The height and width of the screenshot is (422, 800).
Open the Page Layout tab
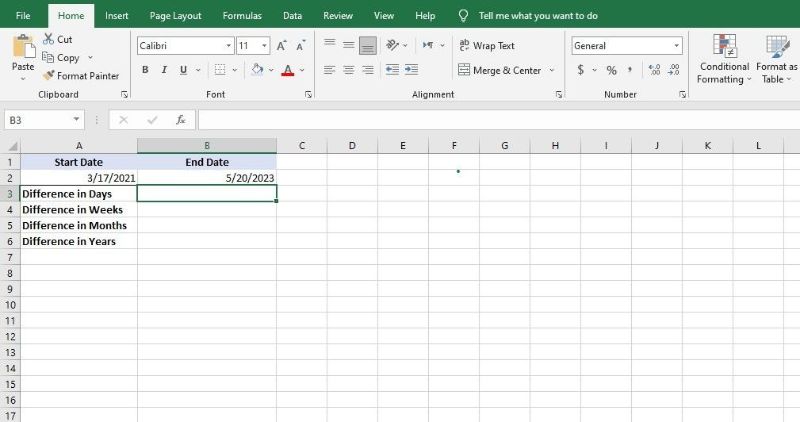pos(175,16)
